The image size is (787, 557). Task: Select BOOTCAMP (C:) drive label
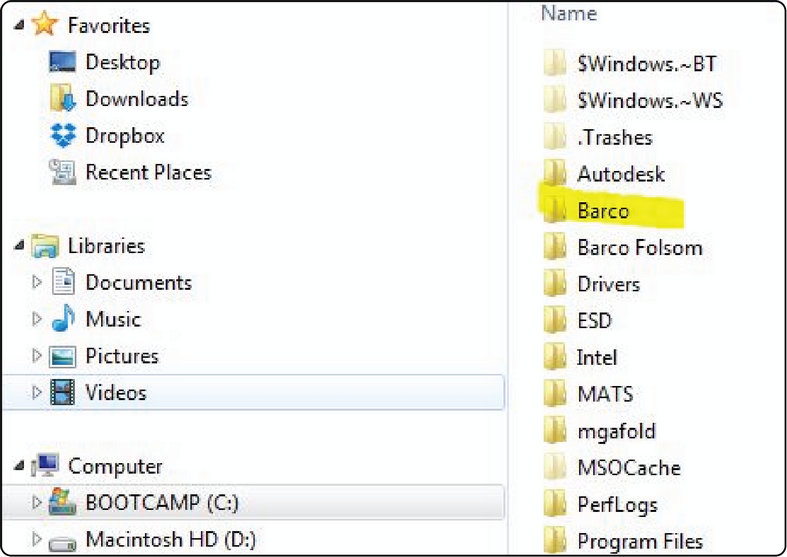click(x=162, y=503)
